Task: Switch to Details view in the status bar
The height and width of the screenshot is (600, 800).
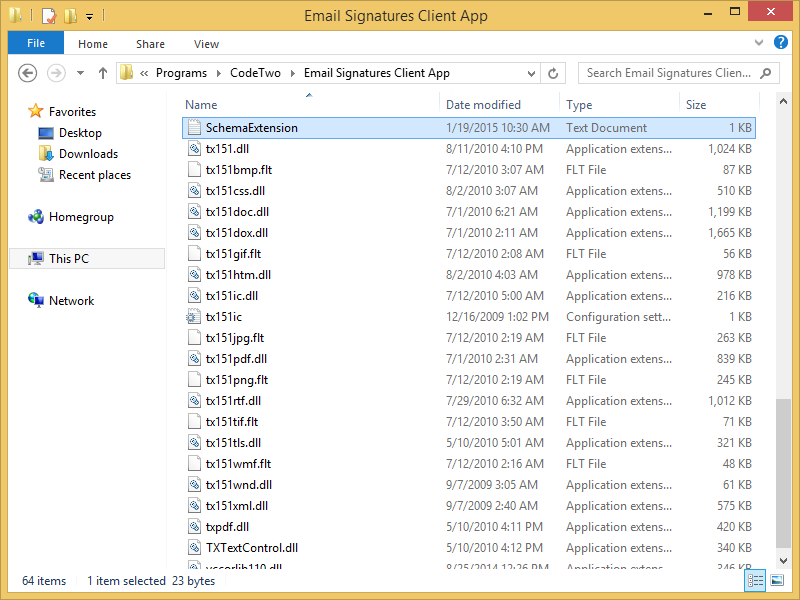Action: click(755, 580)
